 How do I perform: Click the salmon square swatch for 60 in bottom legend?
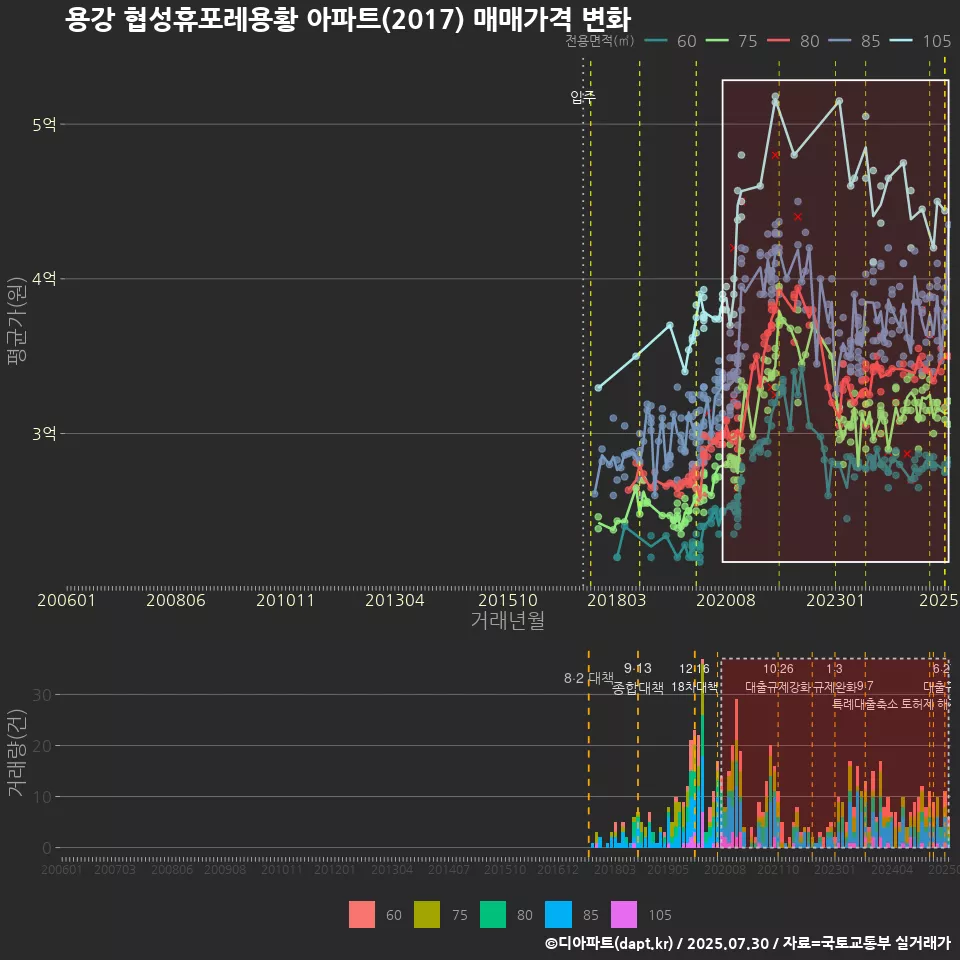[362, 915]
